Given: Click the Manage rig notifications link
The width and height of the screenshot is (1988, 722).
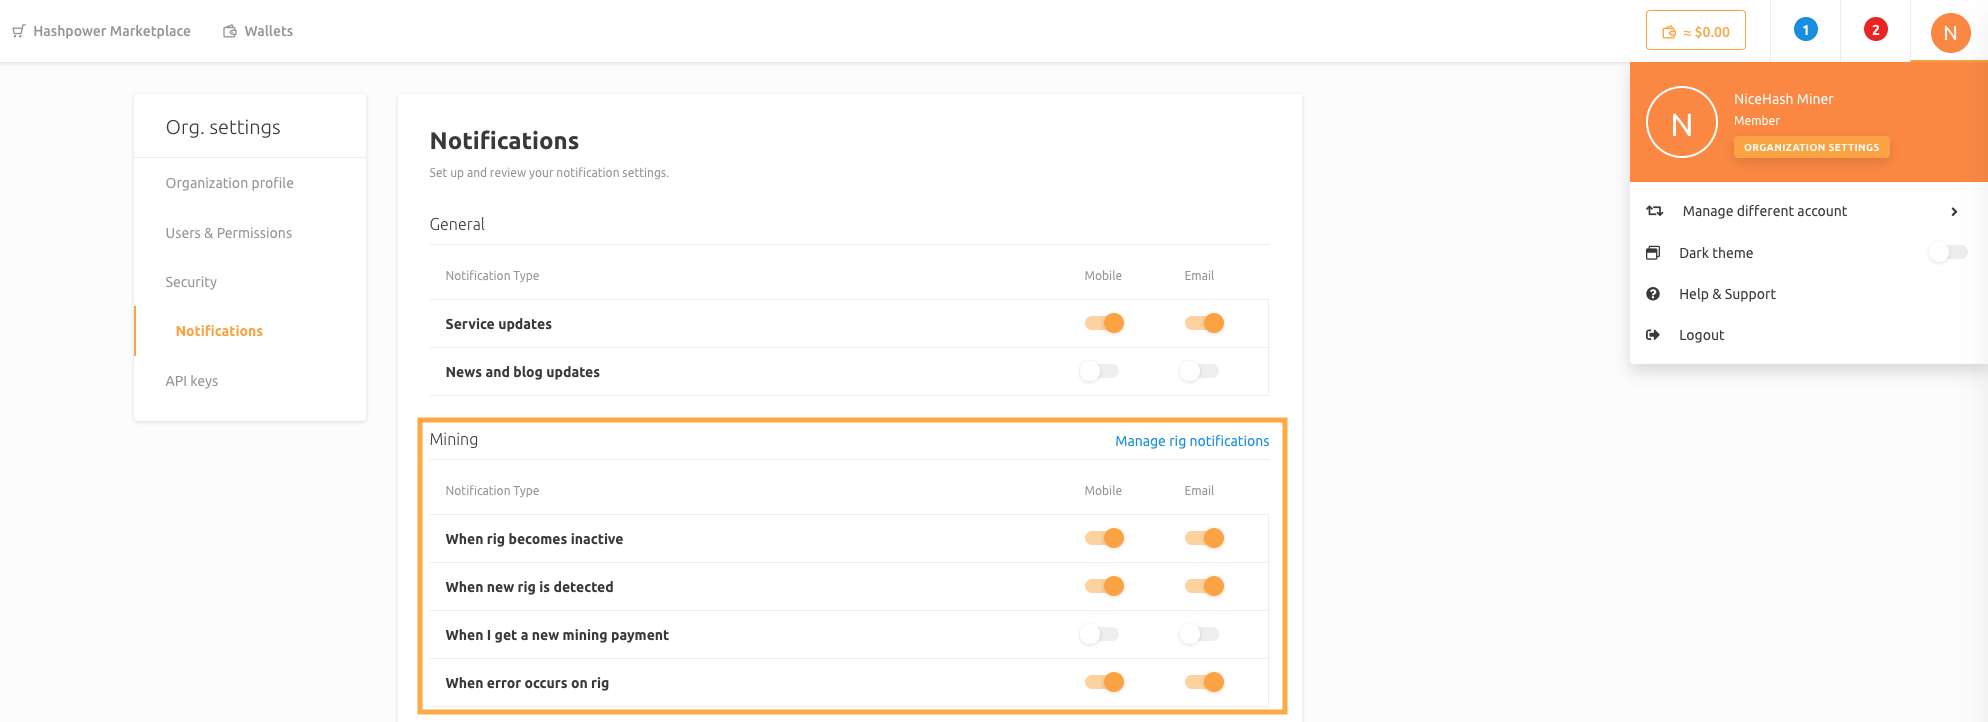Looking at the screenshot, I should [1191, 441].
